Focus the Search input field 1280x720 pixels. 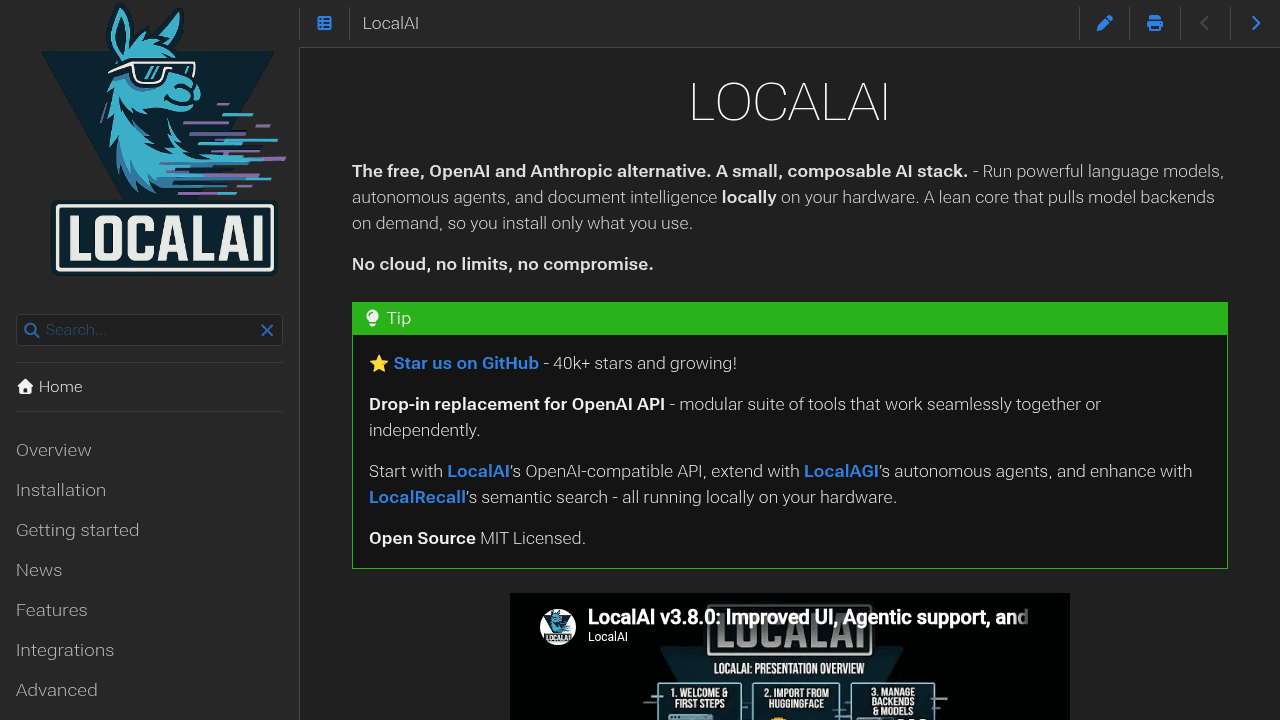(x=149, y=330)
